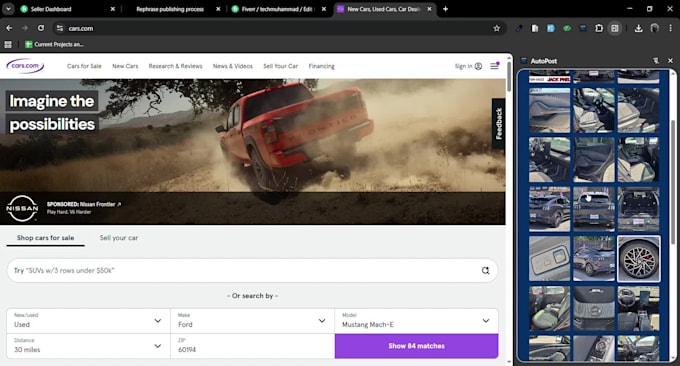This screenshot has width=680, height=366.
Task: Open Current Projects bookmark
Action: click(x=55, y=44)
